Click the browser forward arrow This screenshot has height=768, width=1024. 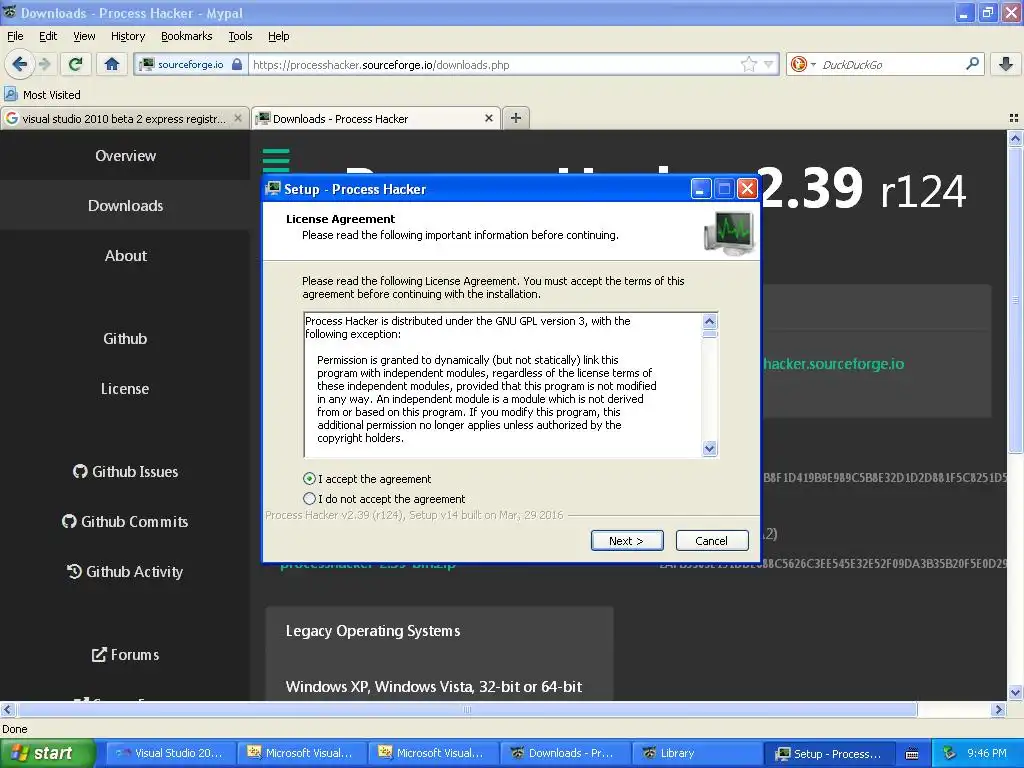(44, 64)
